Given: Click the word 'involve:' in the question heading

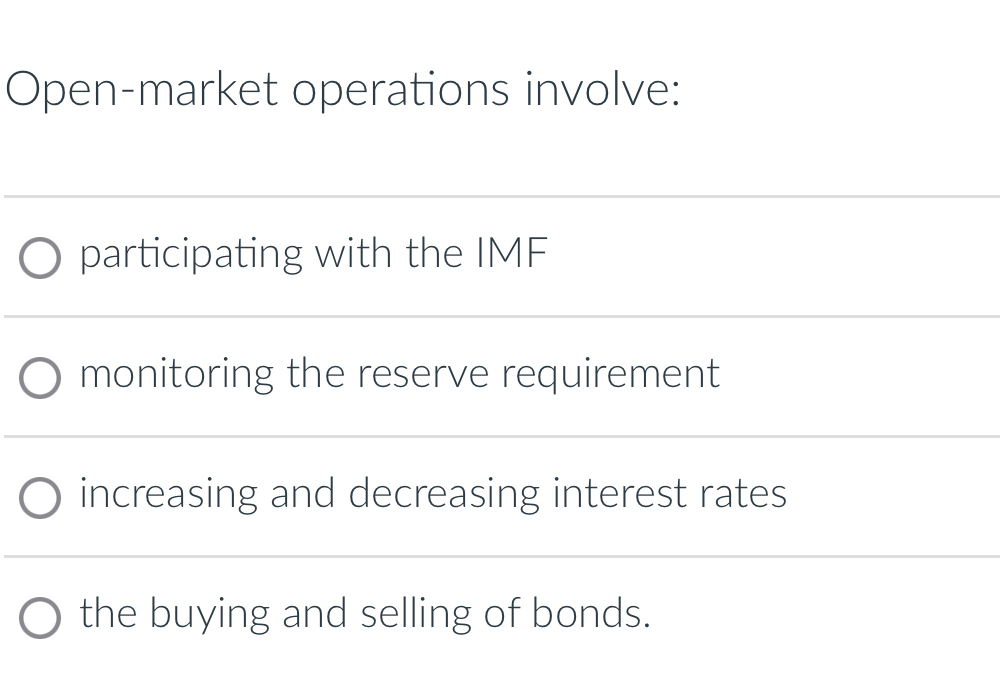Looking at the screenshot, I should click(603, 90).
